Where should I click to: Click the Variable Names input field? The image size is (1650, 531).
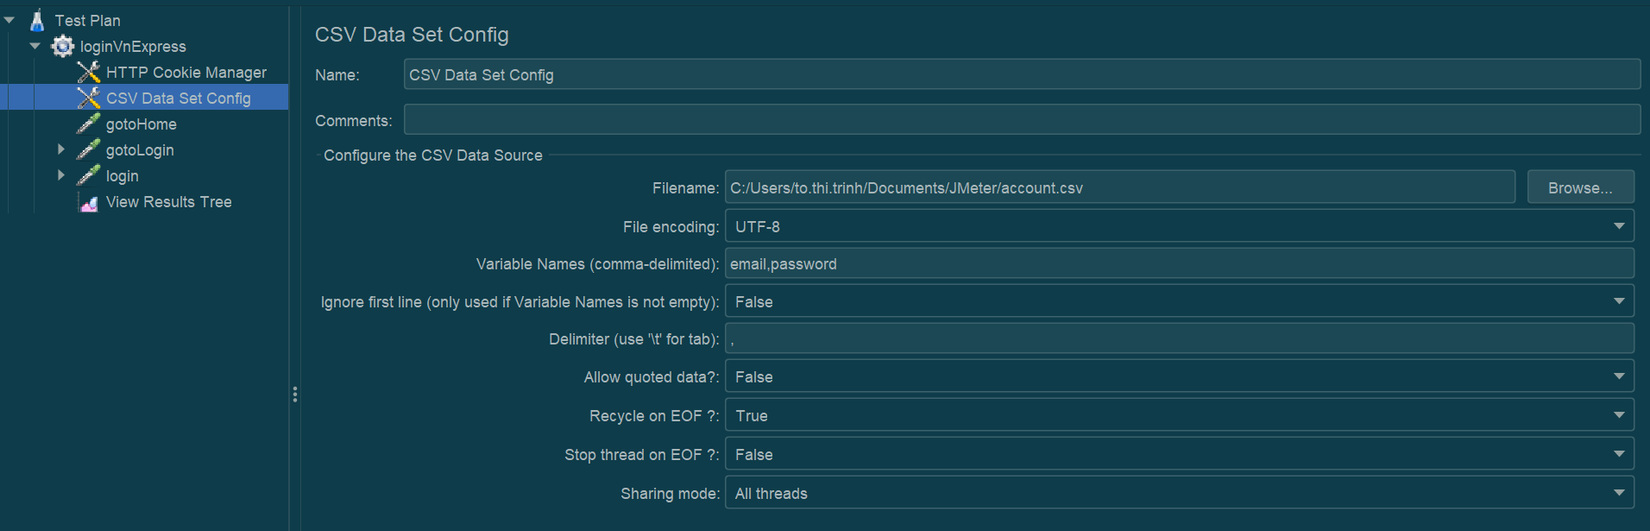pos(1178,264)
